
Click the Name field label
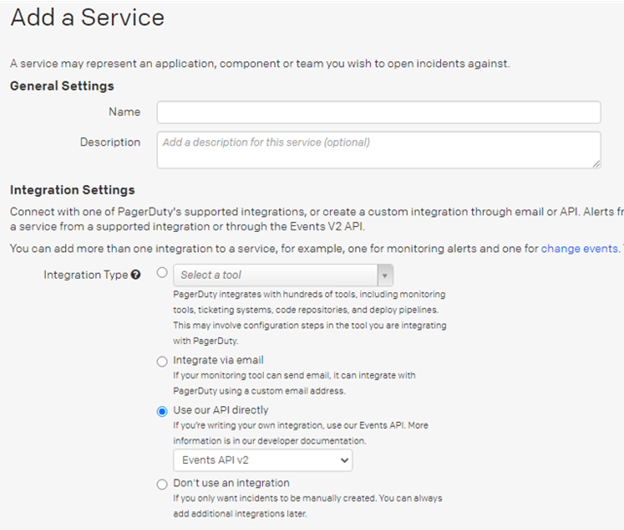125,112
